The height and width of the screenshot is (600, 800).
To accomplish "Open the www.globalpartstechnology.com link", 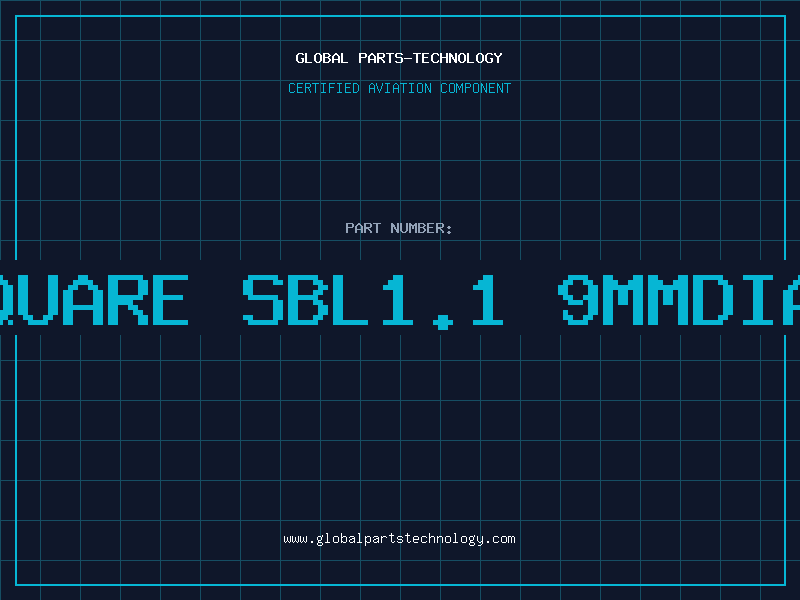I will (x=399, y=539).
